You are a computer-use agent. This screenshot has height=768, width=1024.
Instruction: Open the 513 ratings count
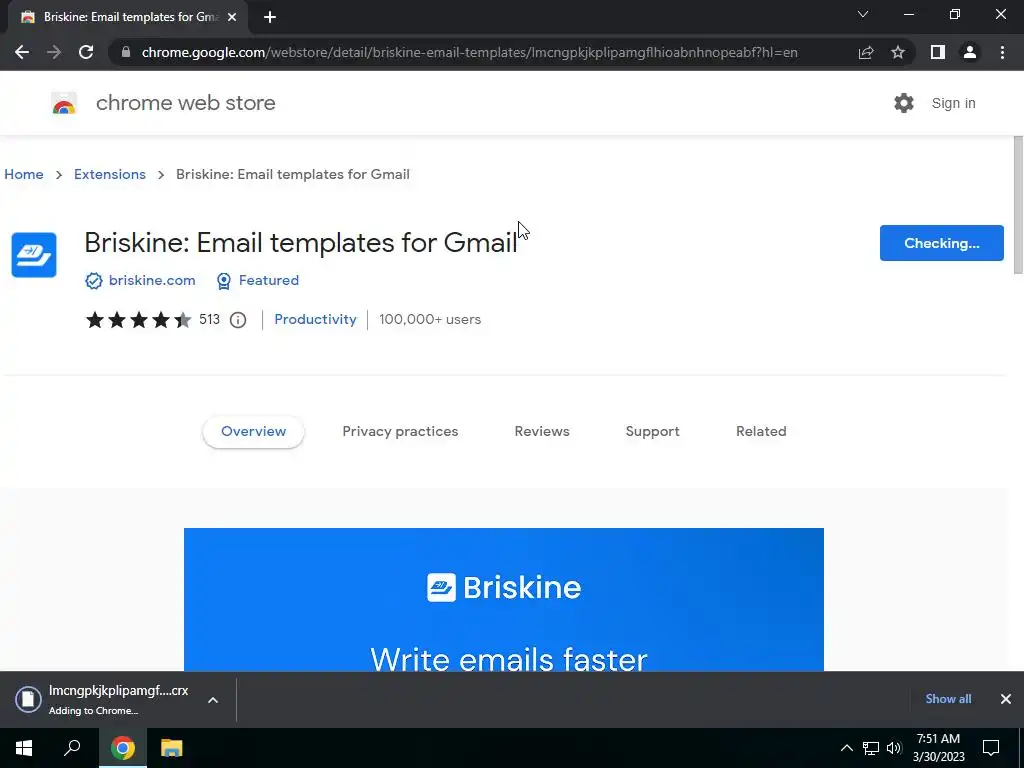click(x=209, y=319)
